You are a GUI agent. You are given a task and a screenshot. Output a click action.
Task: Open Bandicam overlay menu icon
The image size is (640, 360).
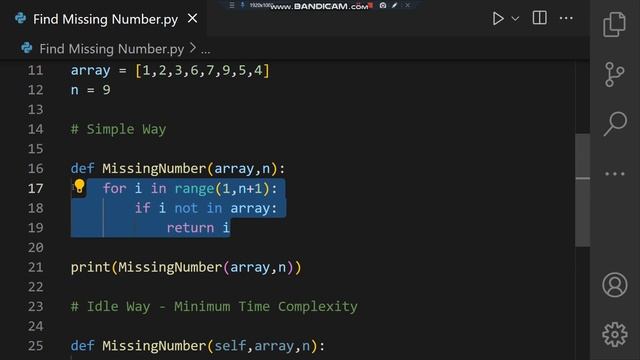coord(232,5)
